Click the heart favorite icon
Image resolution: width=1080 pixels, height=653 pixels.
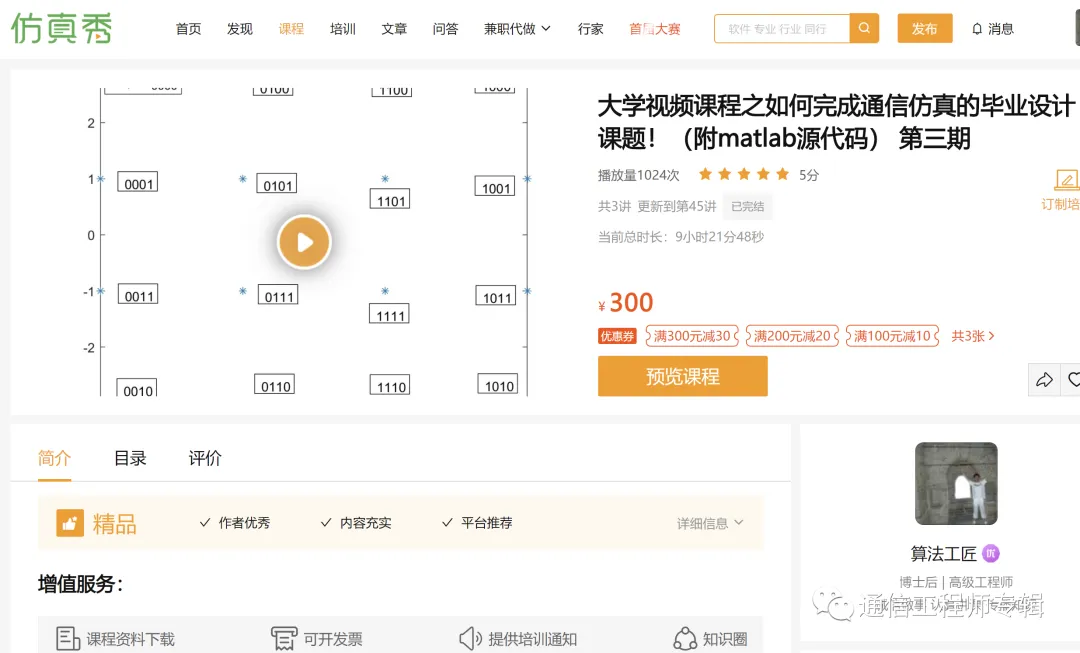point(1073,380)
